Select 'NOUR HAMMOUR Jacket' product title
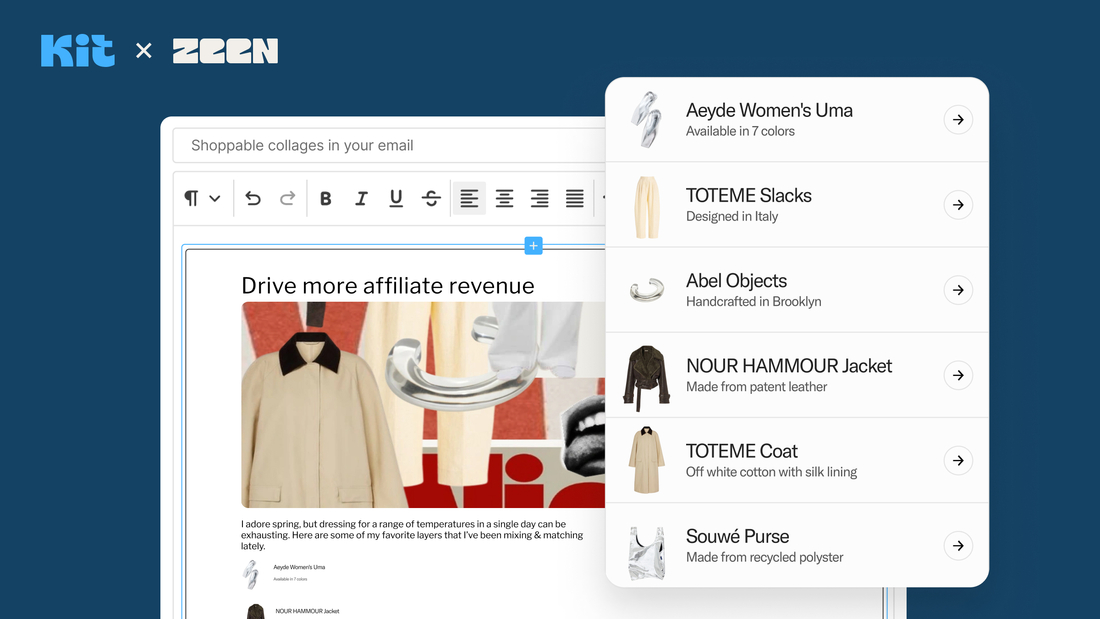The image size is (1100, 619). (789, 366)
